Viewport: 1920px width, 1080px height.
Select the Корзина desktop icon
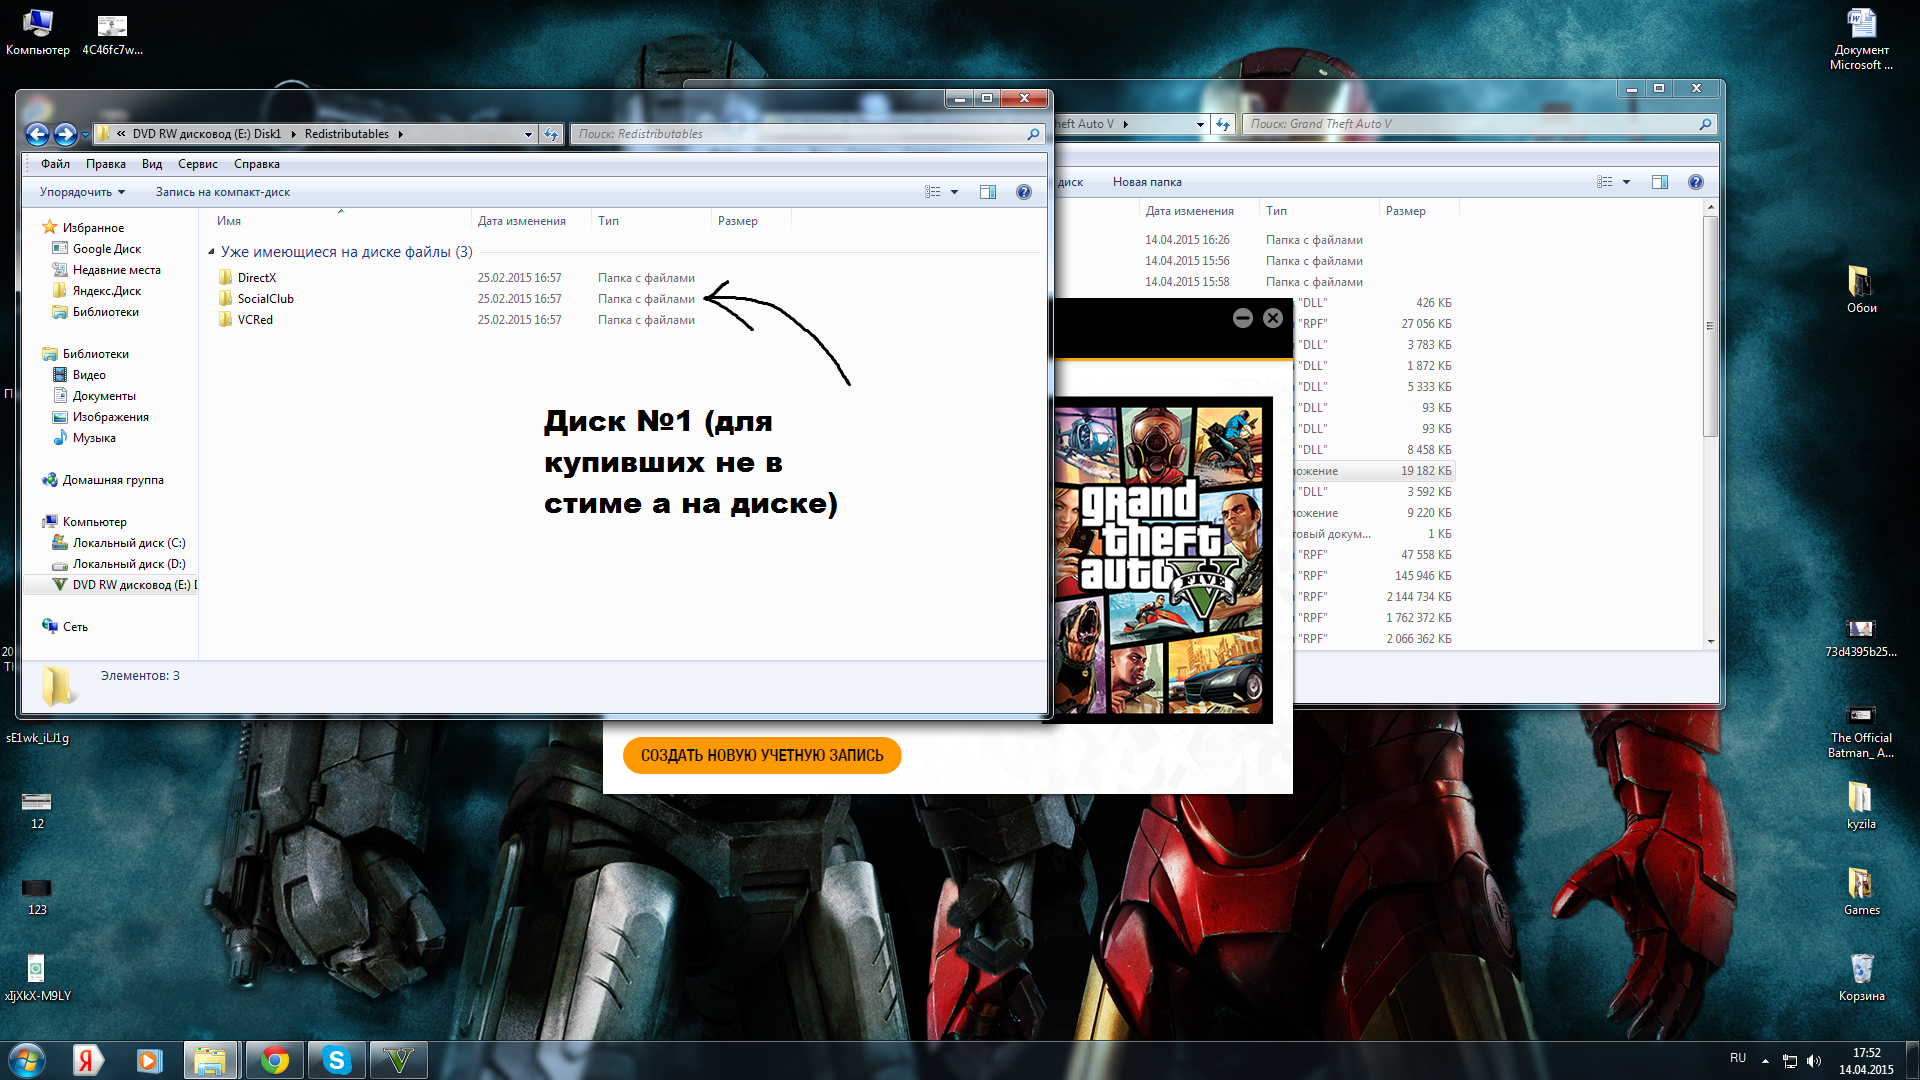tap(1861, 977)
